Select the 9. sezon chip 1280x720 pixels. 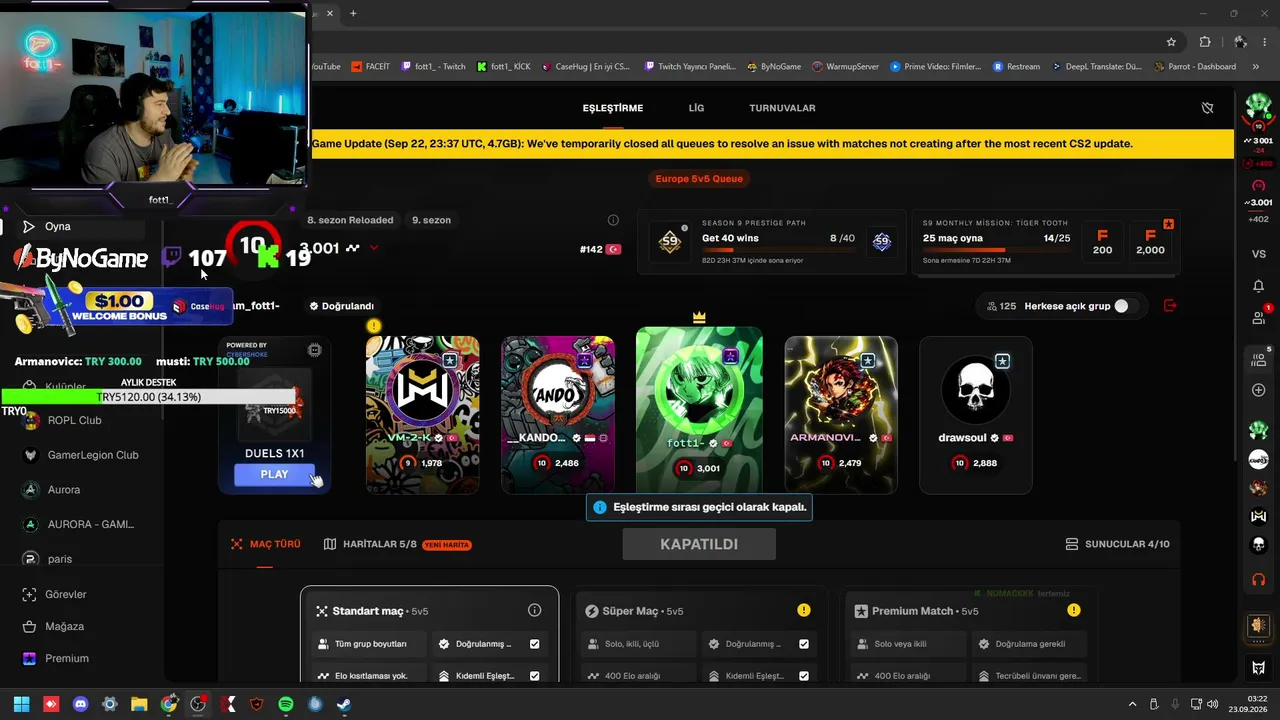pos(431,220)
